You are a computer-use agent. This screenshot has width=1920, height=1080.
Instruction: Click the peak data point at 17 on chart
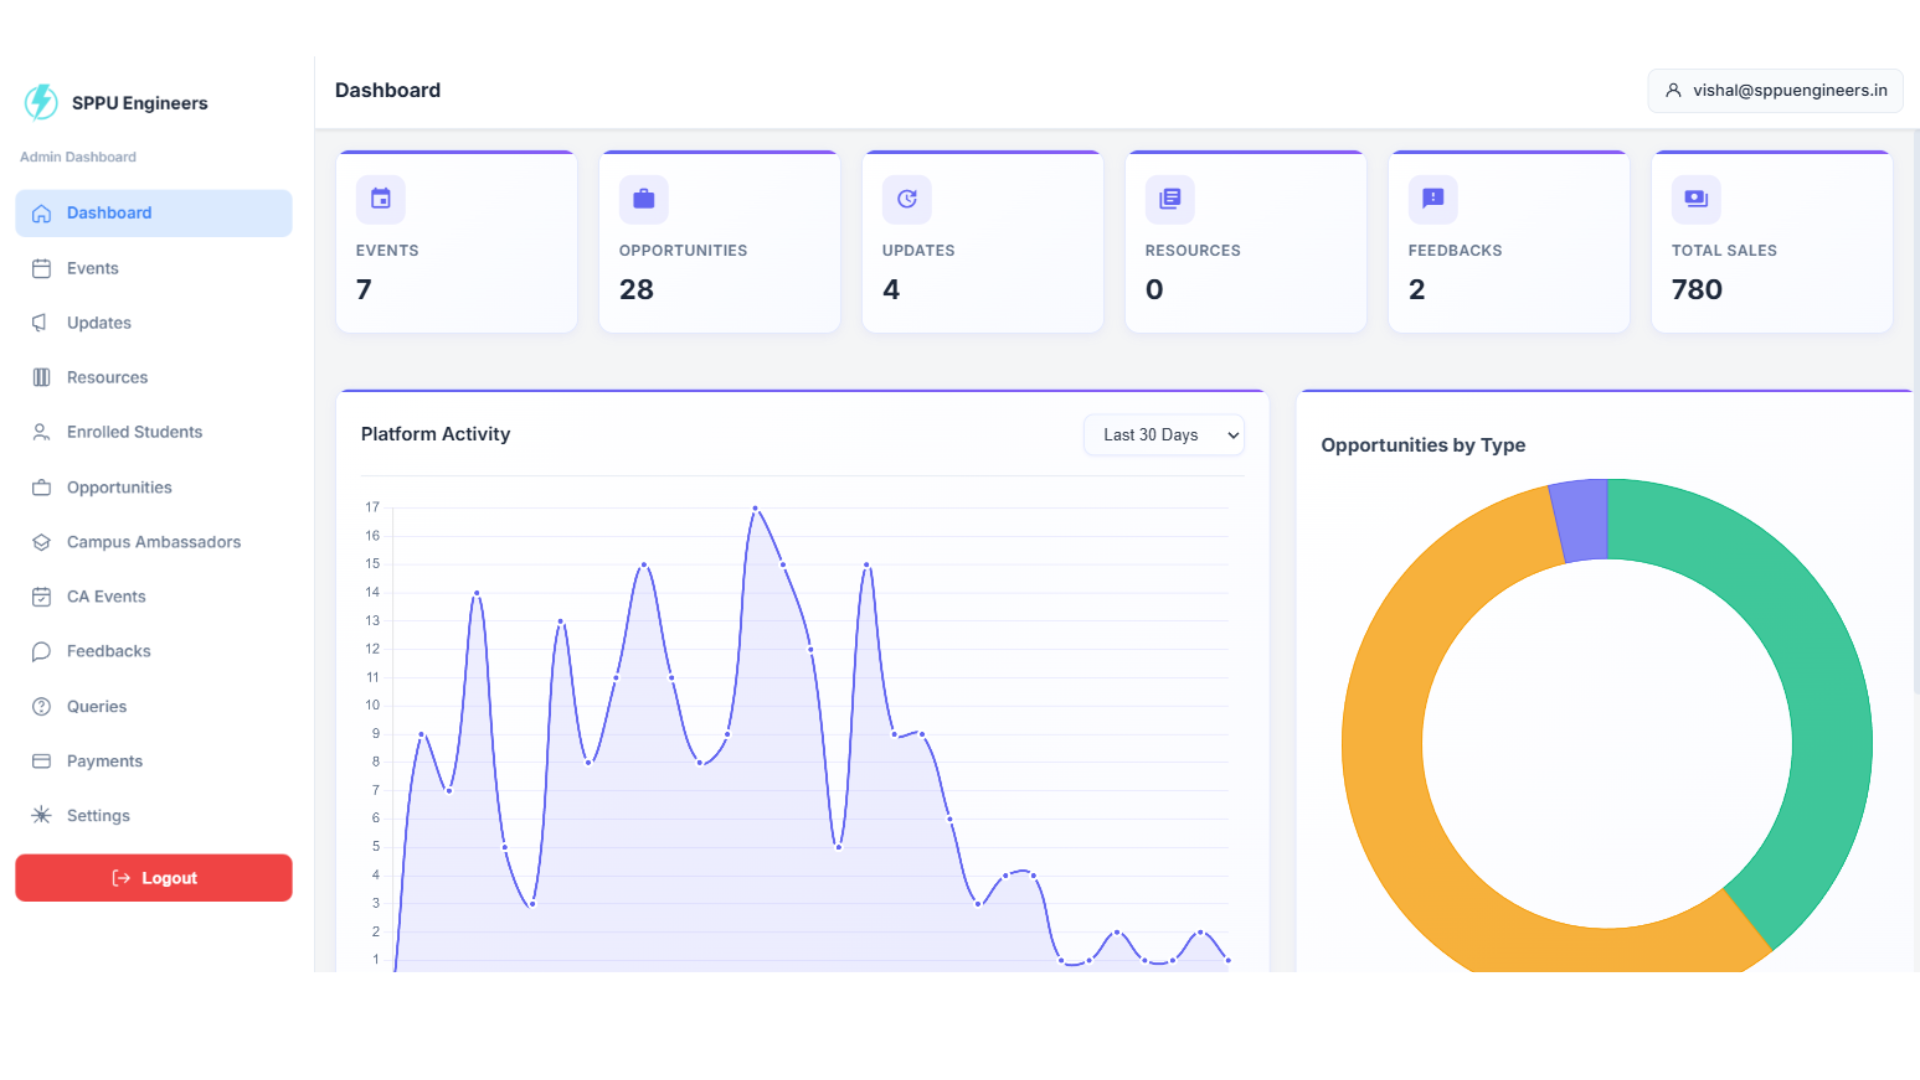pyautogui.click(x=755, y=508)
